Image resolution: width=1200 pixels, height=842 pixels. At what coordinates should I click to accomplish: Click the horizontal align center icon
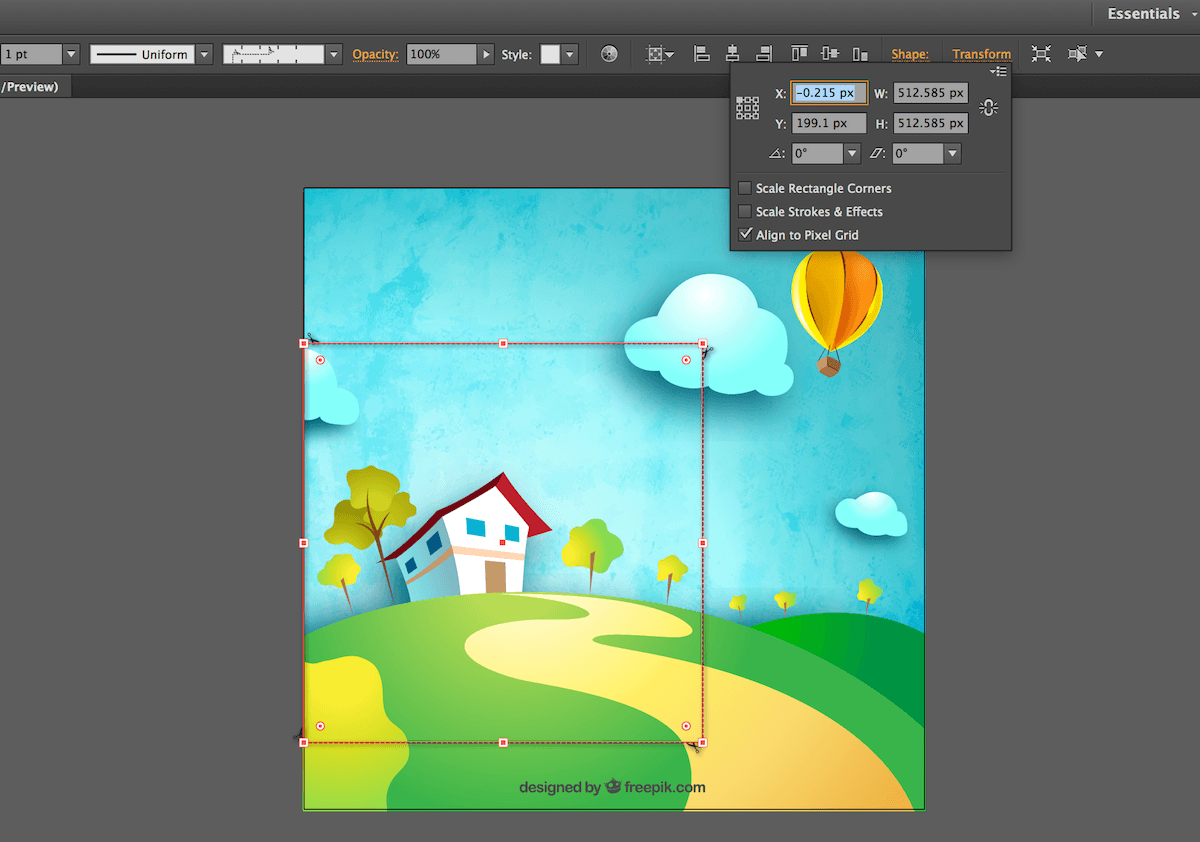point(733,54)
